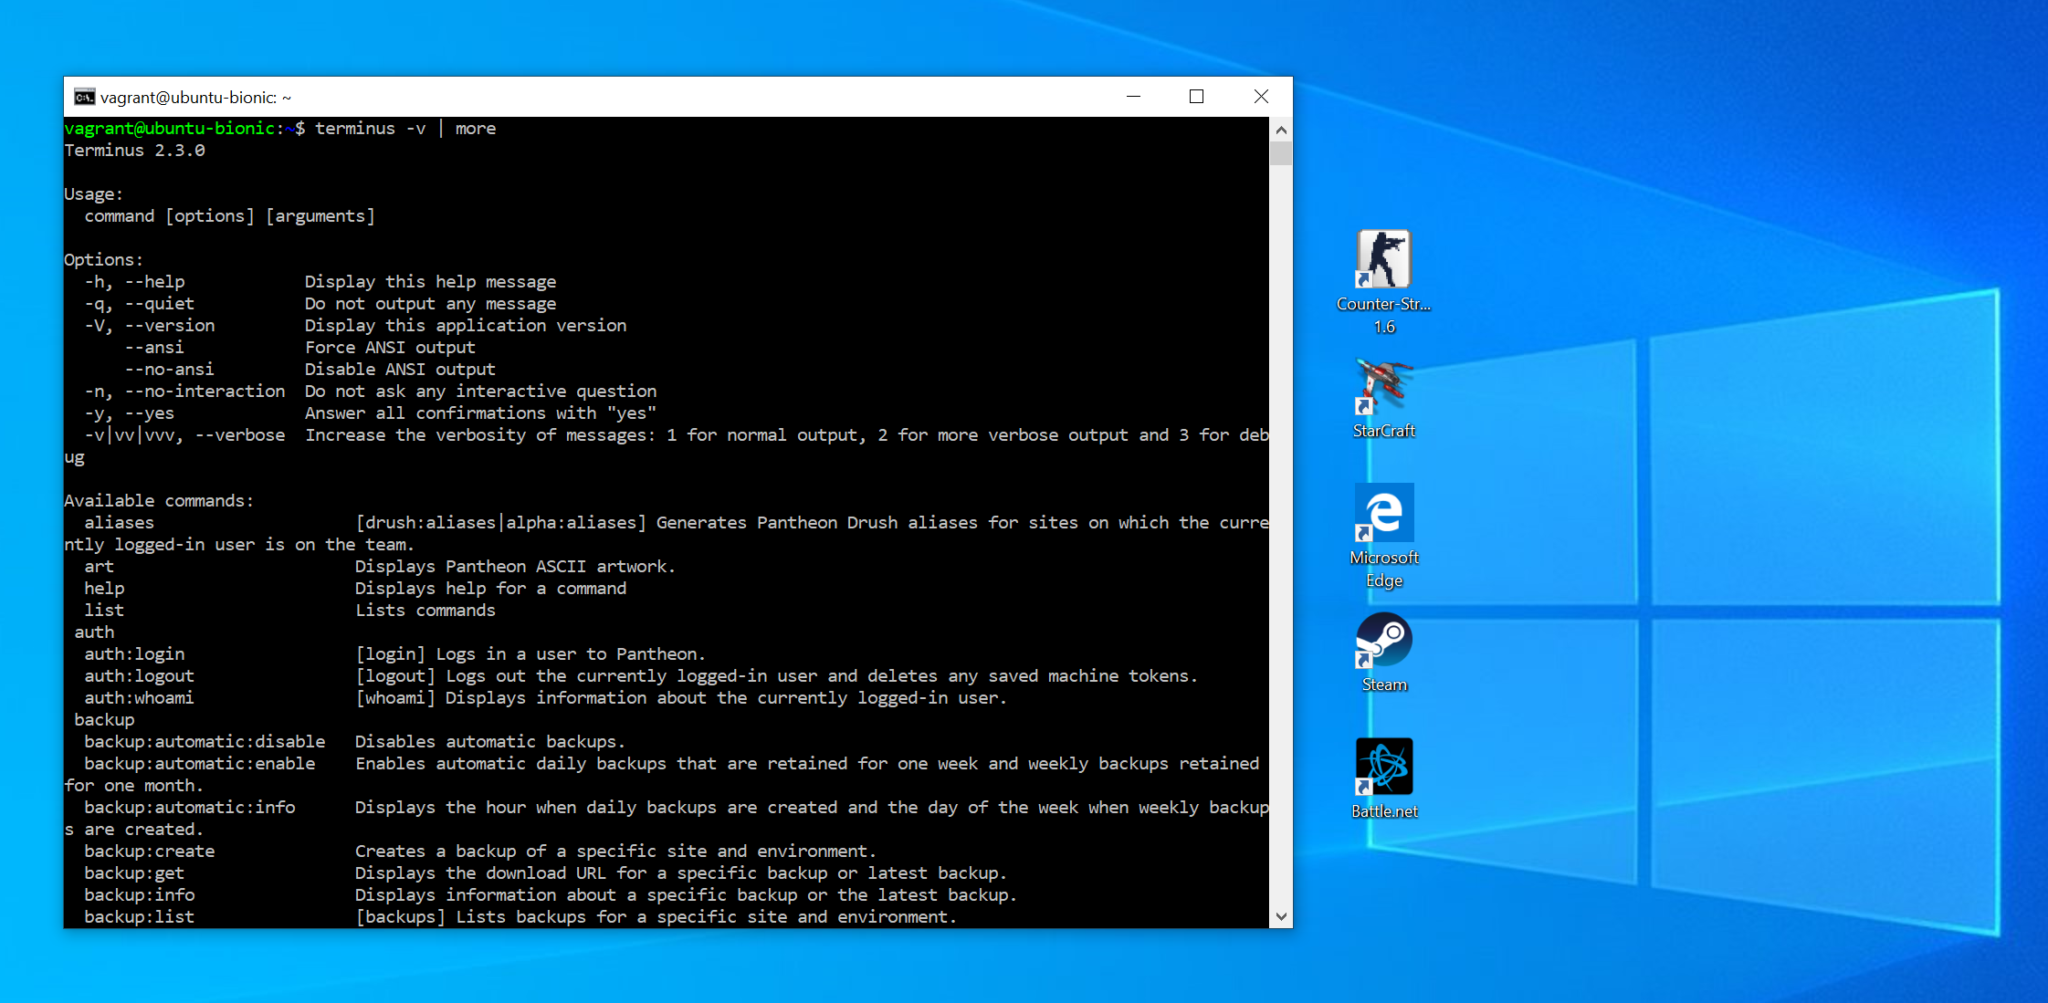Click the window title vagrant@ubuntu-bionic
Image resolution: width=2048 pixels, height=1003 pixels.
197,97
